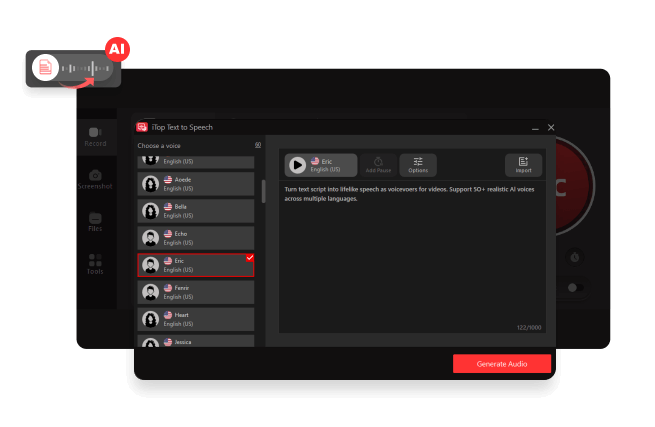Click the selected Eric voice checkmark
Viewport: 655px width, 427px height.
pyautogui.click(x=249, y=258)
